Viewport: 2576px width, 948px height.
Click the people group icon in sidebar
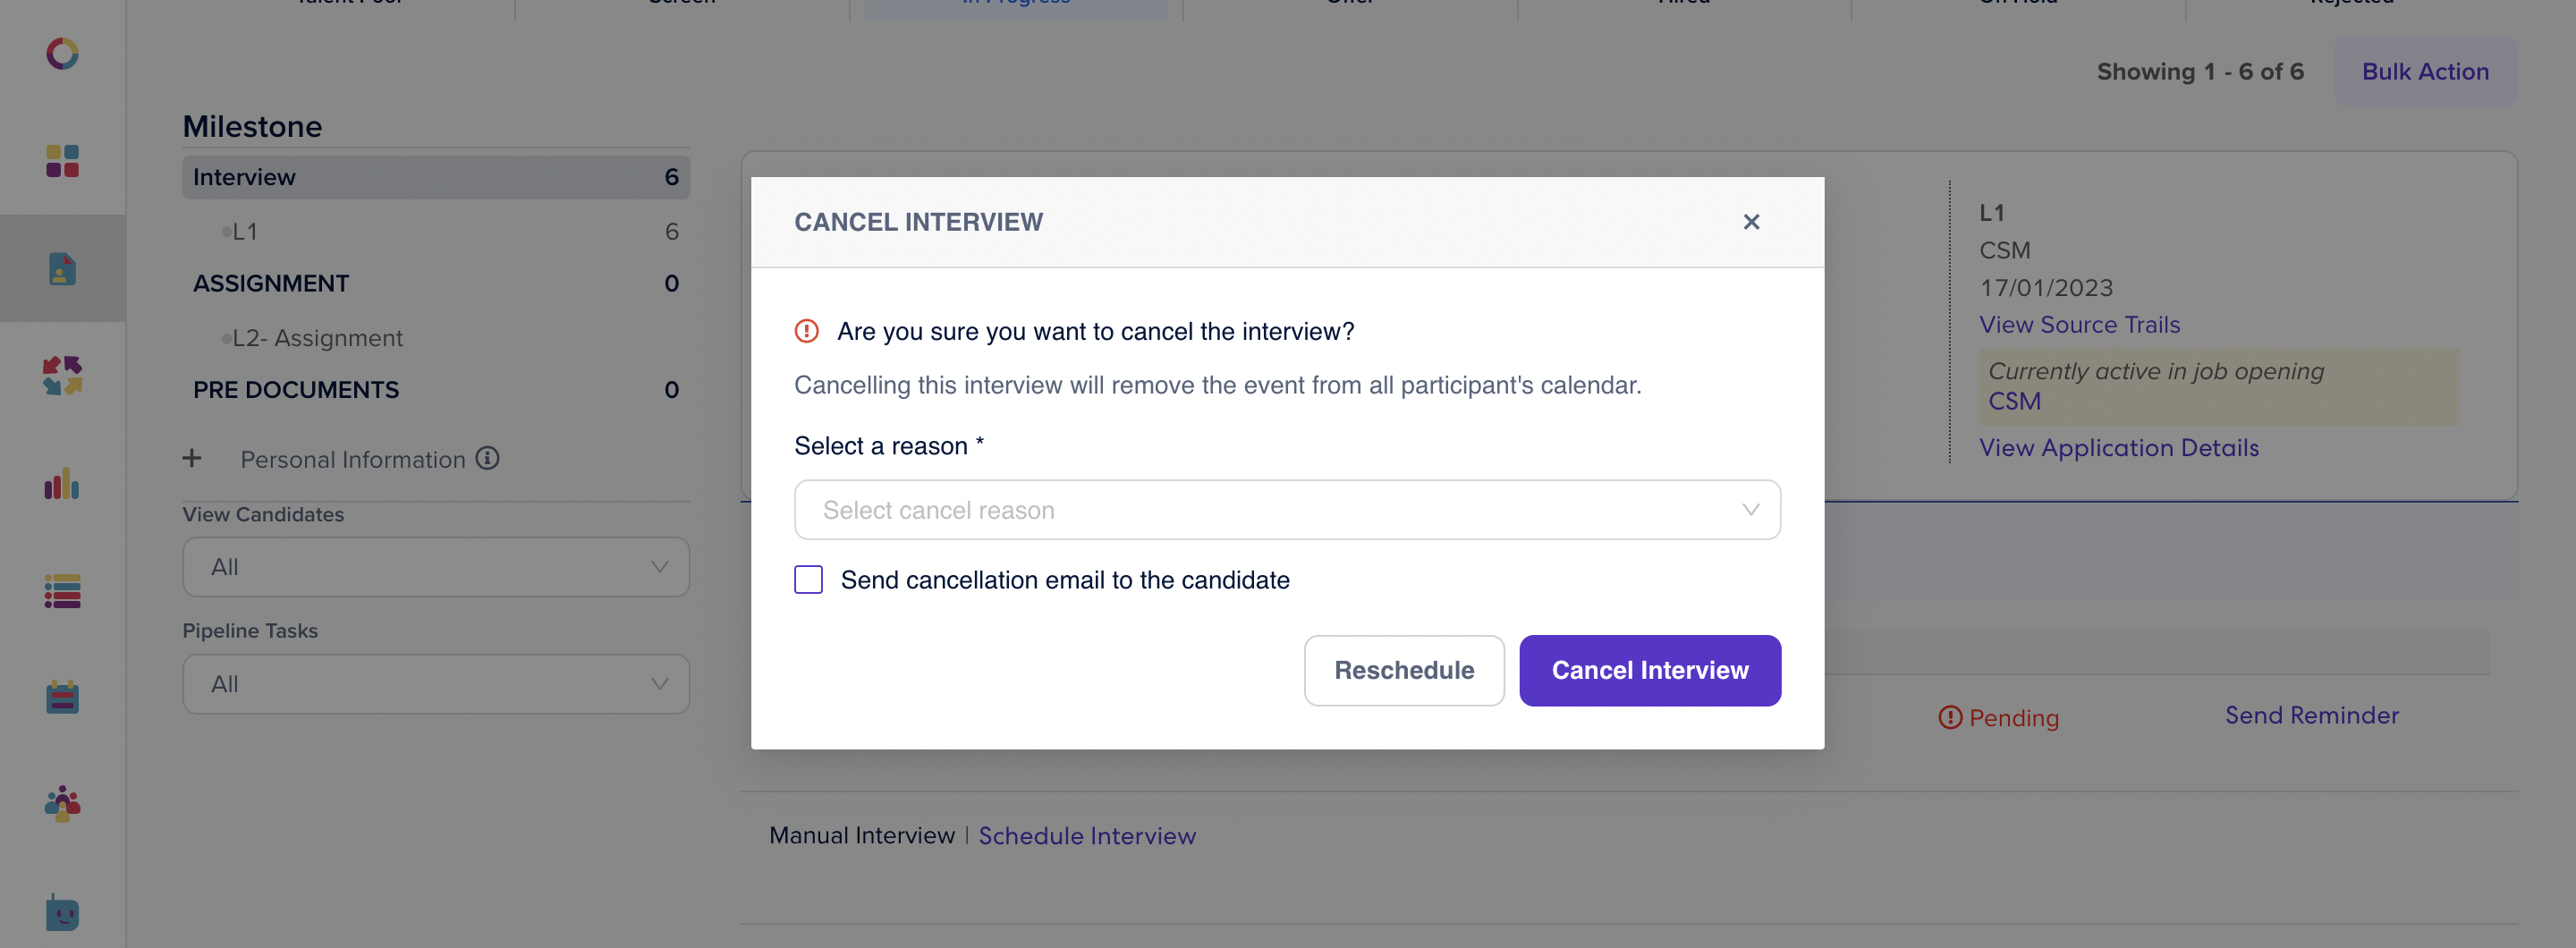[x=62, y=803]
